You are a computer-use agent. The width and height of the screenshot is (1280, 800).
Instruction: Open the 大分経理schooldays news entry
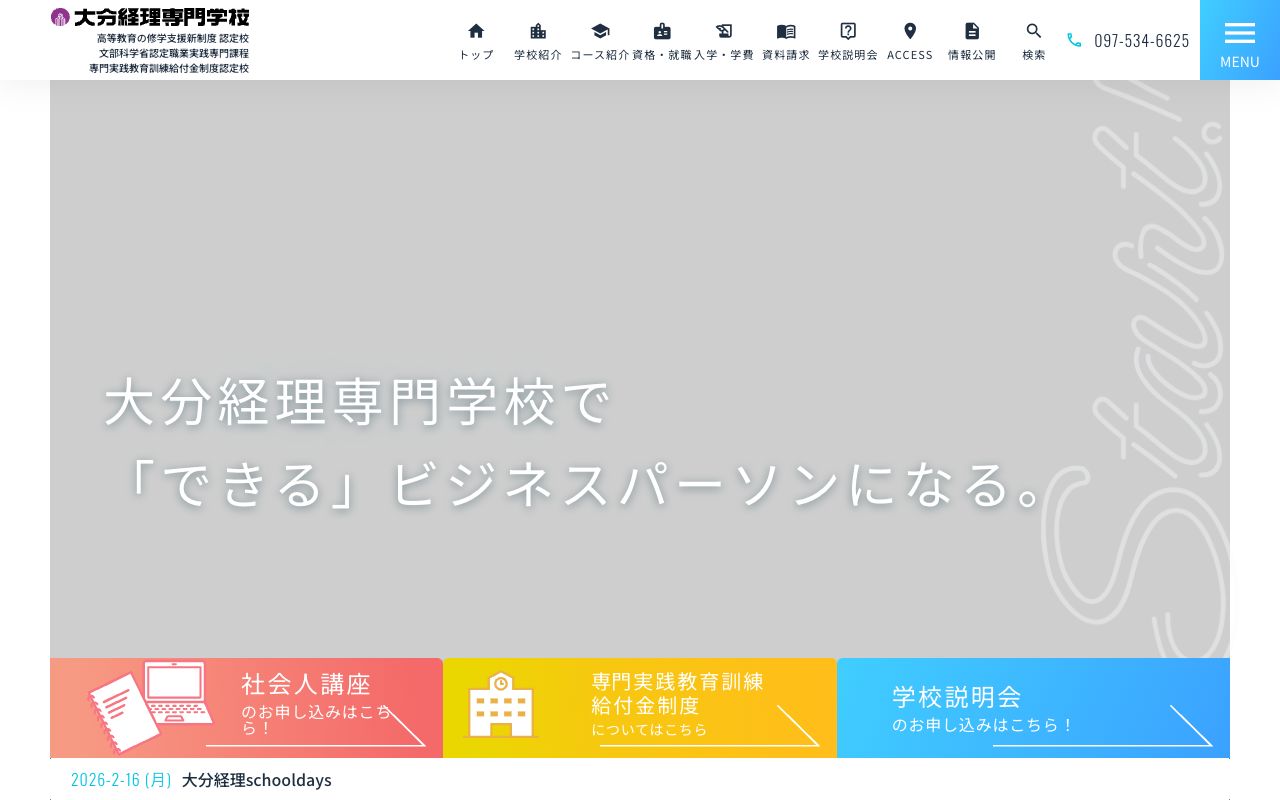[x=256, y=779]
